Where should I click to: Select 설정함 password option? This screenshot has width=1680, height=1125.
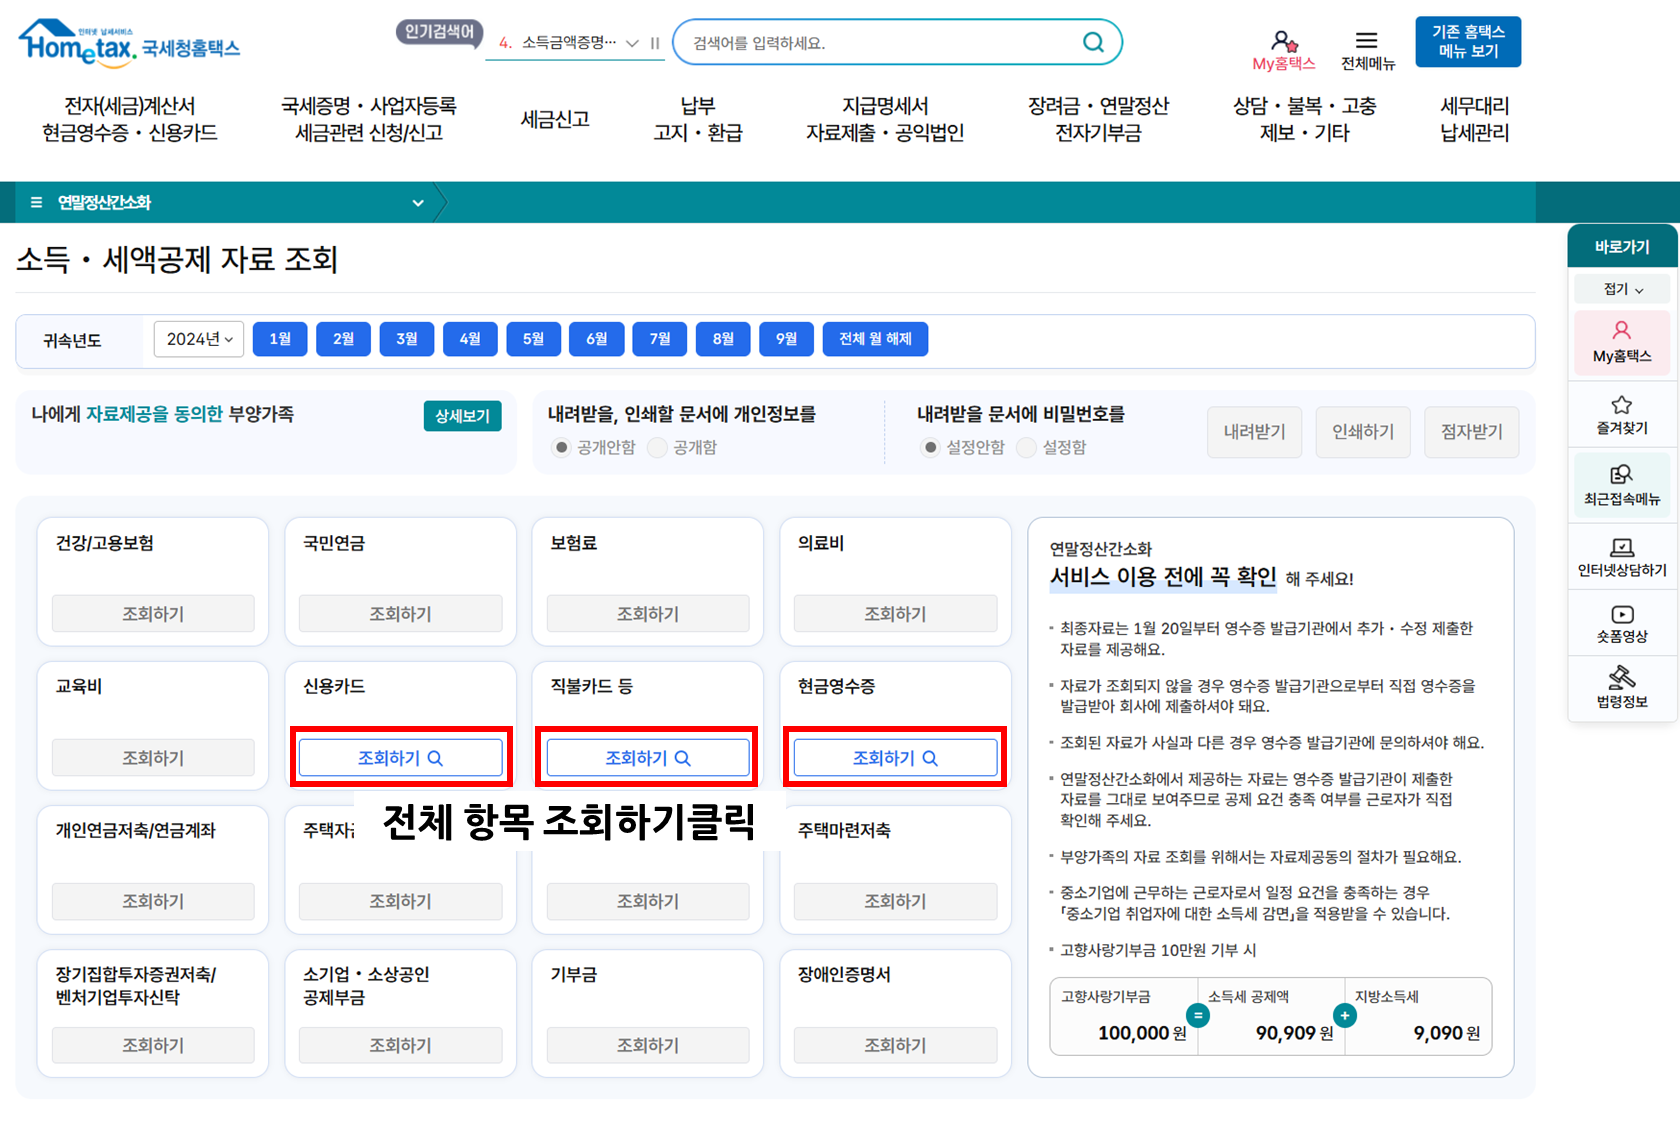pos(1027,447)
